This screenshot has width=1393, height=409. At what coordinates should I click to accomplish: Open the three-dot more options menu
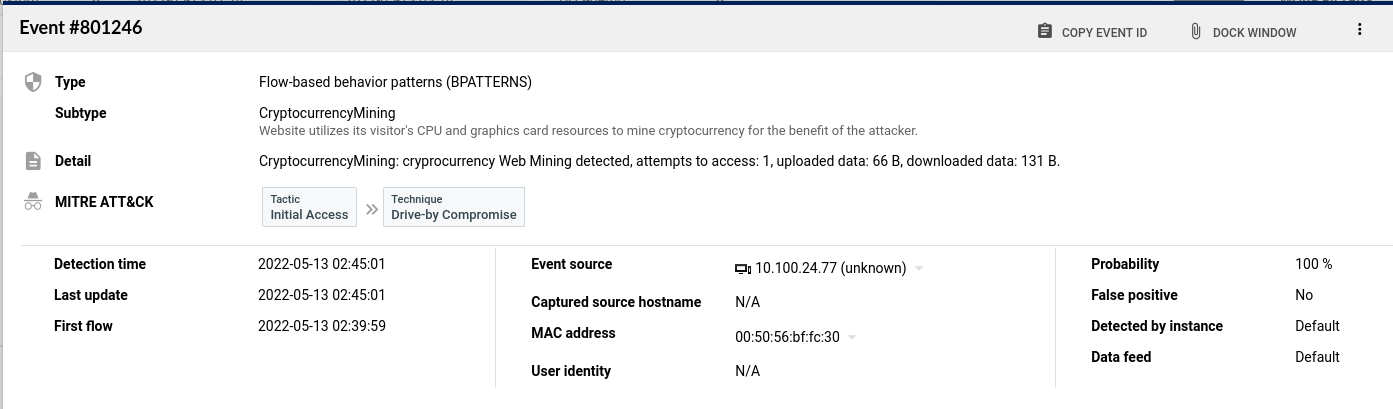click(x=1359, y=30)
